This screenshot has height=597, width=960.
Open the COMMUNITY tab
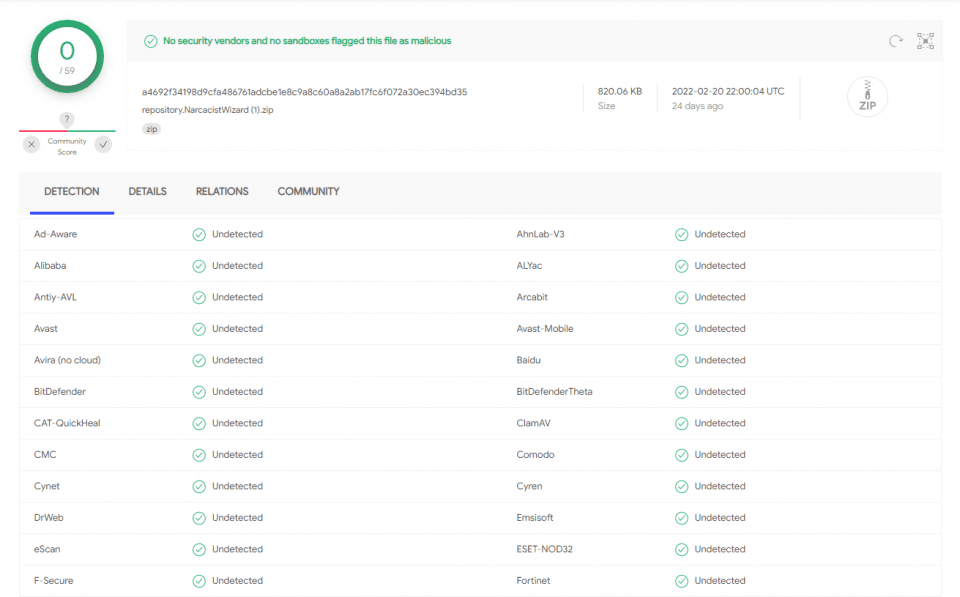click(309, 192)
